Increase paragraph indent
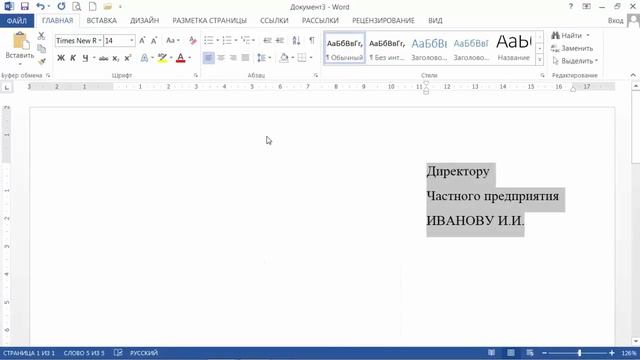 coord(280,40)
